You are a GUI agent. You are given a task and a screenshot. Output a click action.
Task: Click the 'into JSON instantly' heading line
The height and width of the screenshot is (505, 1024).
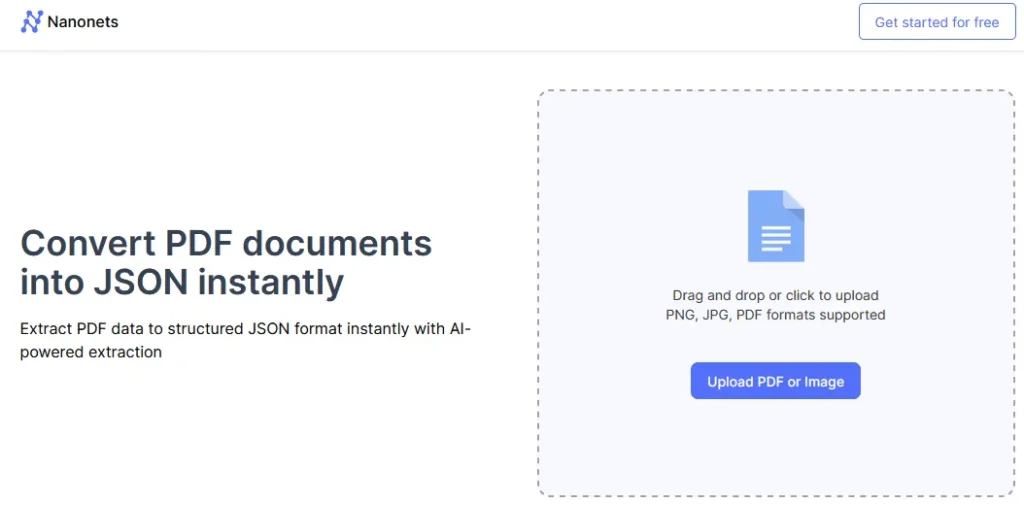[x=182, y=282]
